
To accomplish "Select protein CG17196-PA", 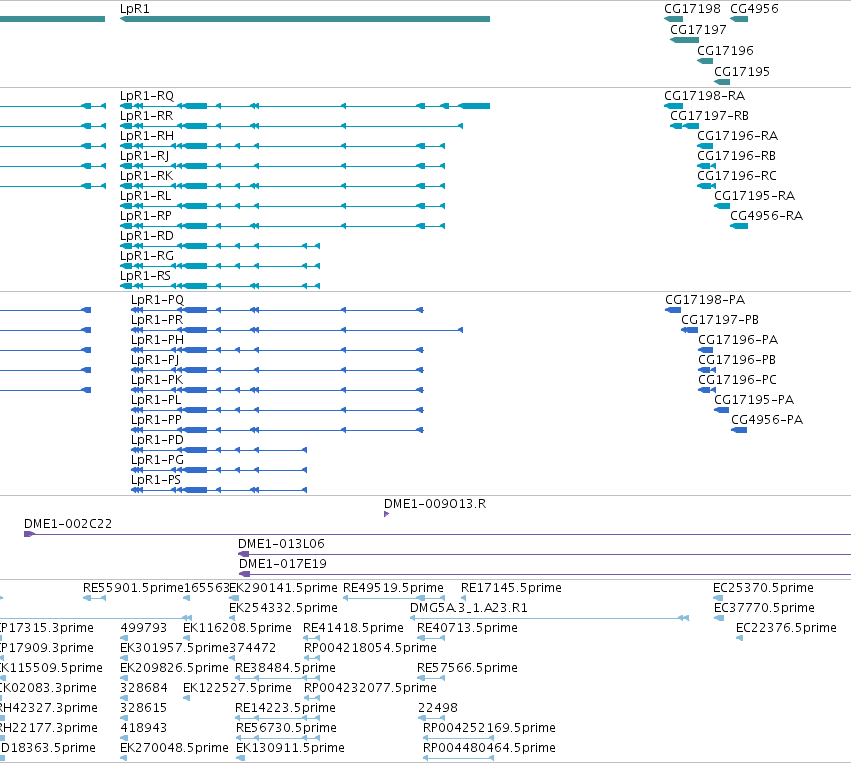I will (x=706, y=350).
